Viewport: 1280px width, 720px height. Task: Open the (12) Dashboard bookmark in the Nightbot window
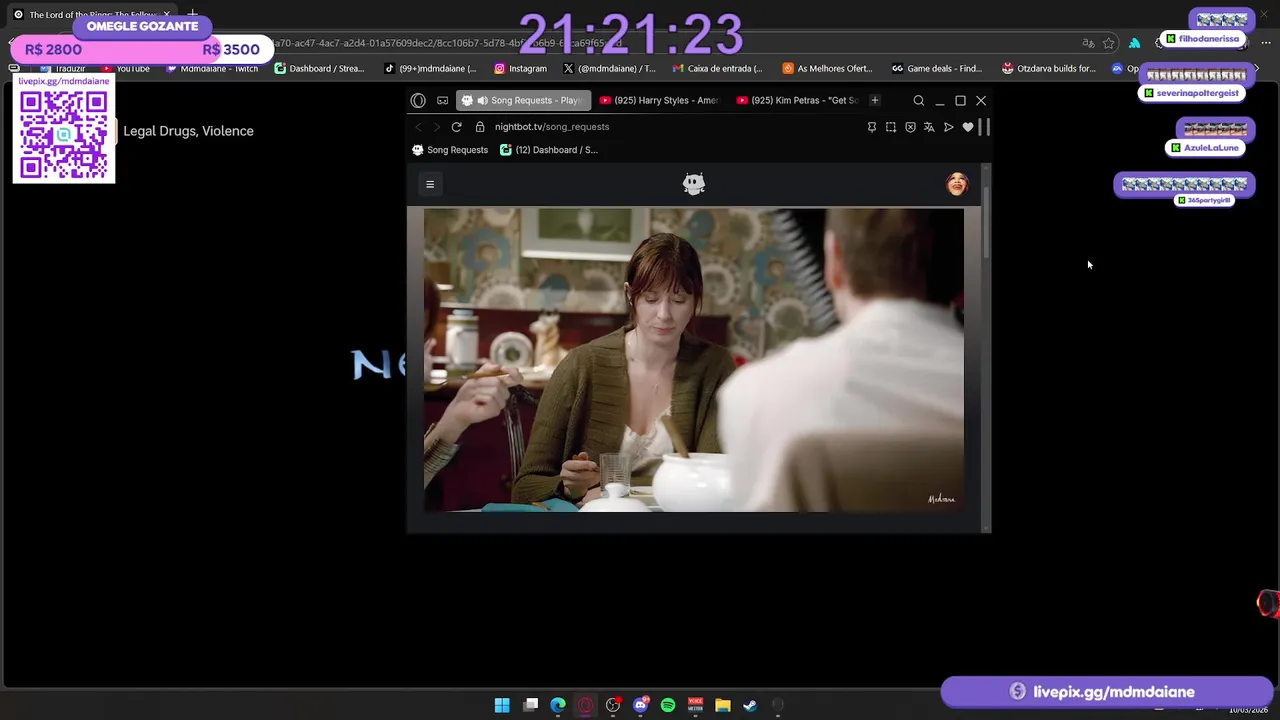[549, 150]
